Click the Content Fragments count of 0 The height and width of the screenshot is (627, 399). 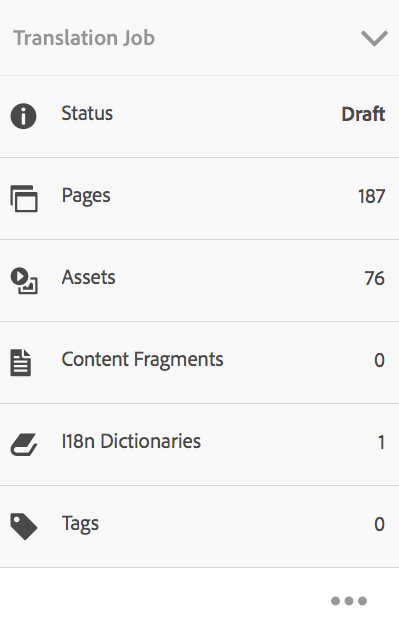379,360
